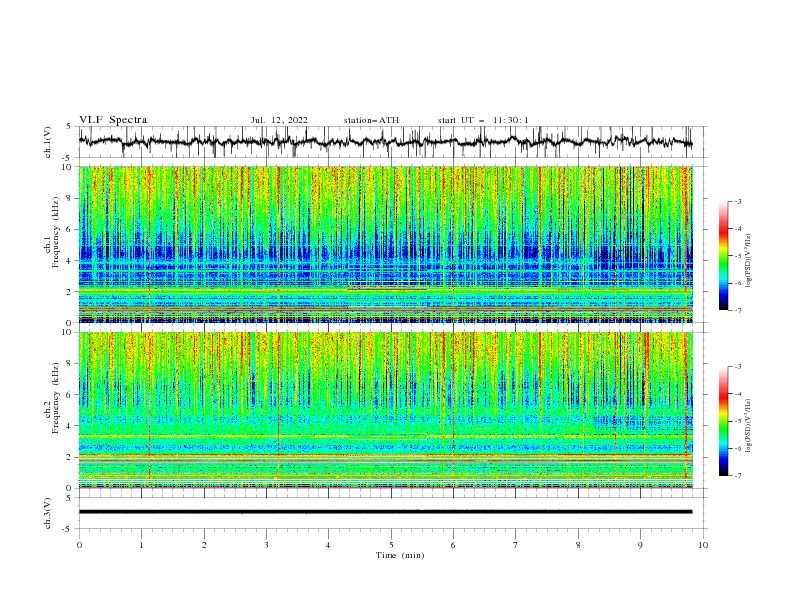
Task: Click the '-3' label on ch.1 color bar
Action: click(x=737, y=201)
